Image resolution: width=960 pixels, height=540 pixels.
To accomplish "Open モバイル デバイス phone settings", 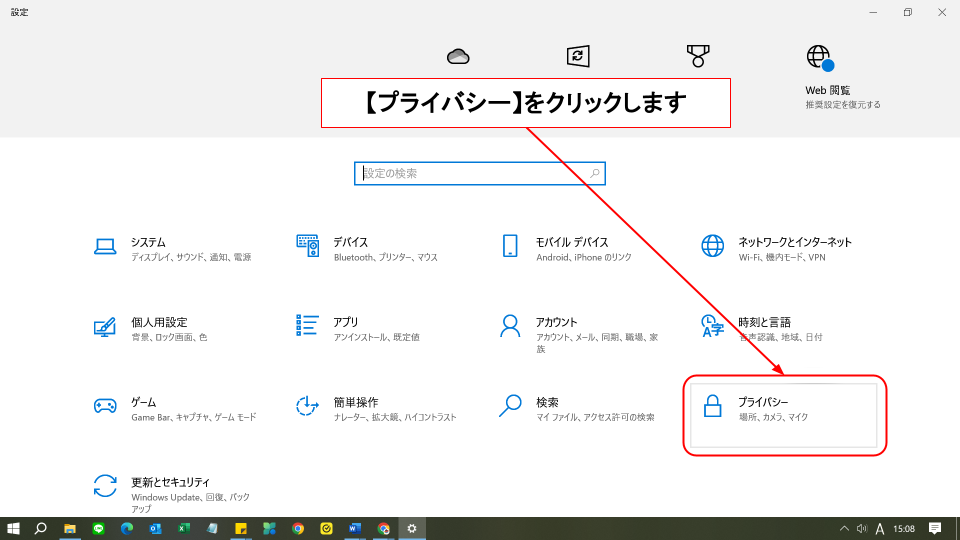I will coord(570,249).
